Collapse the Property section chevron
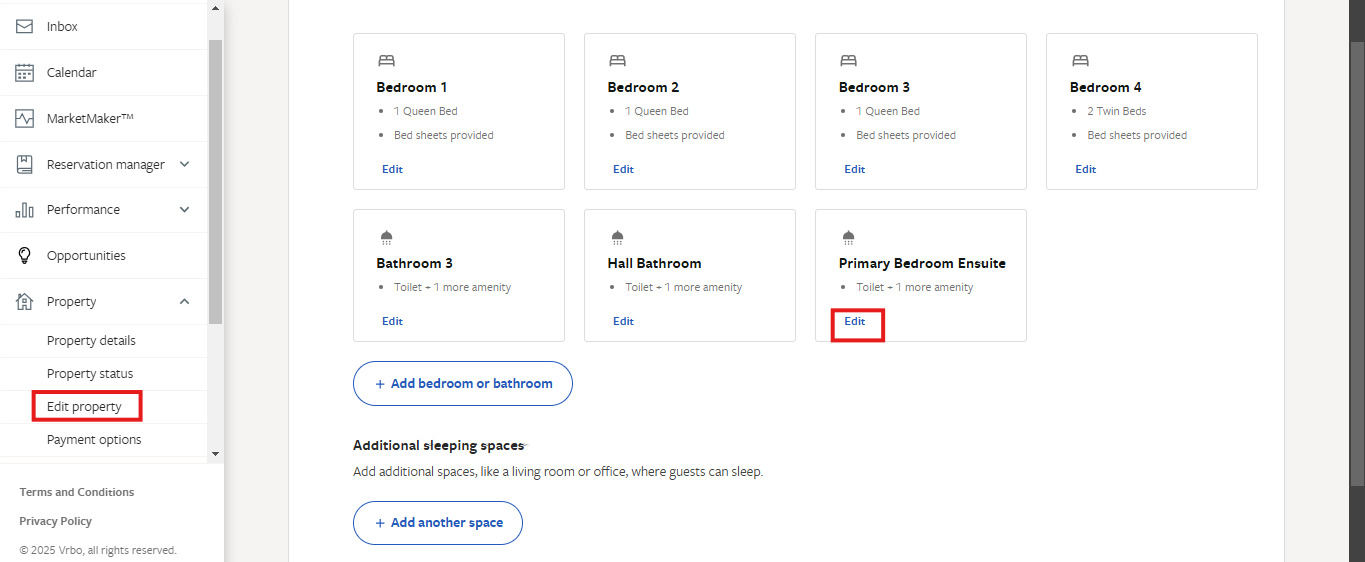Image resolution: width=1365 pixels, height=562 pixels. point(184,301)
